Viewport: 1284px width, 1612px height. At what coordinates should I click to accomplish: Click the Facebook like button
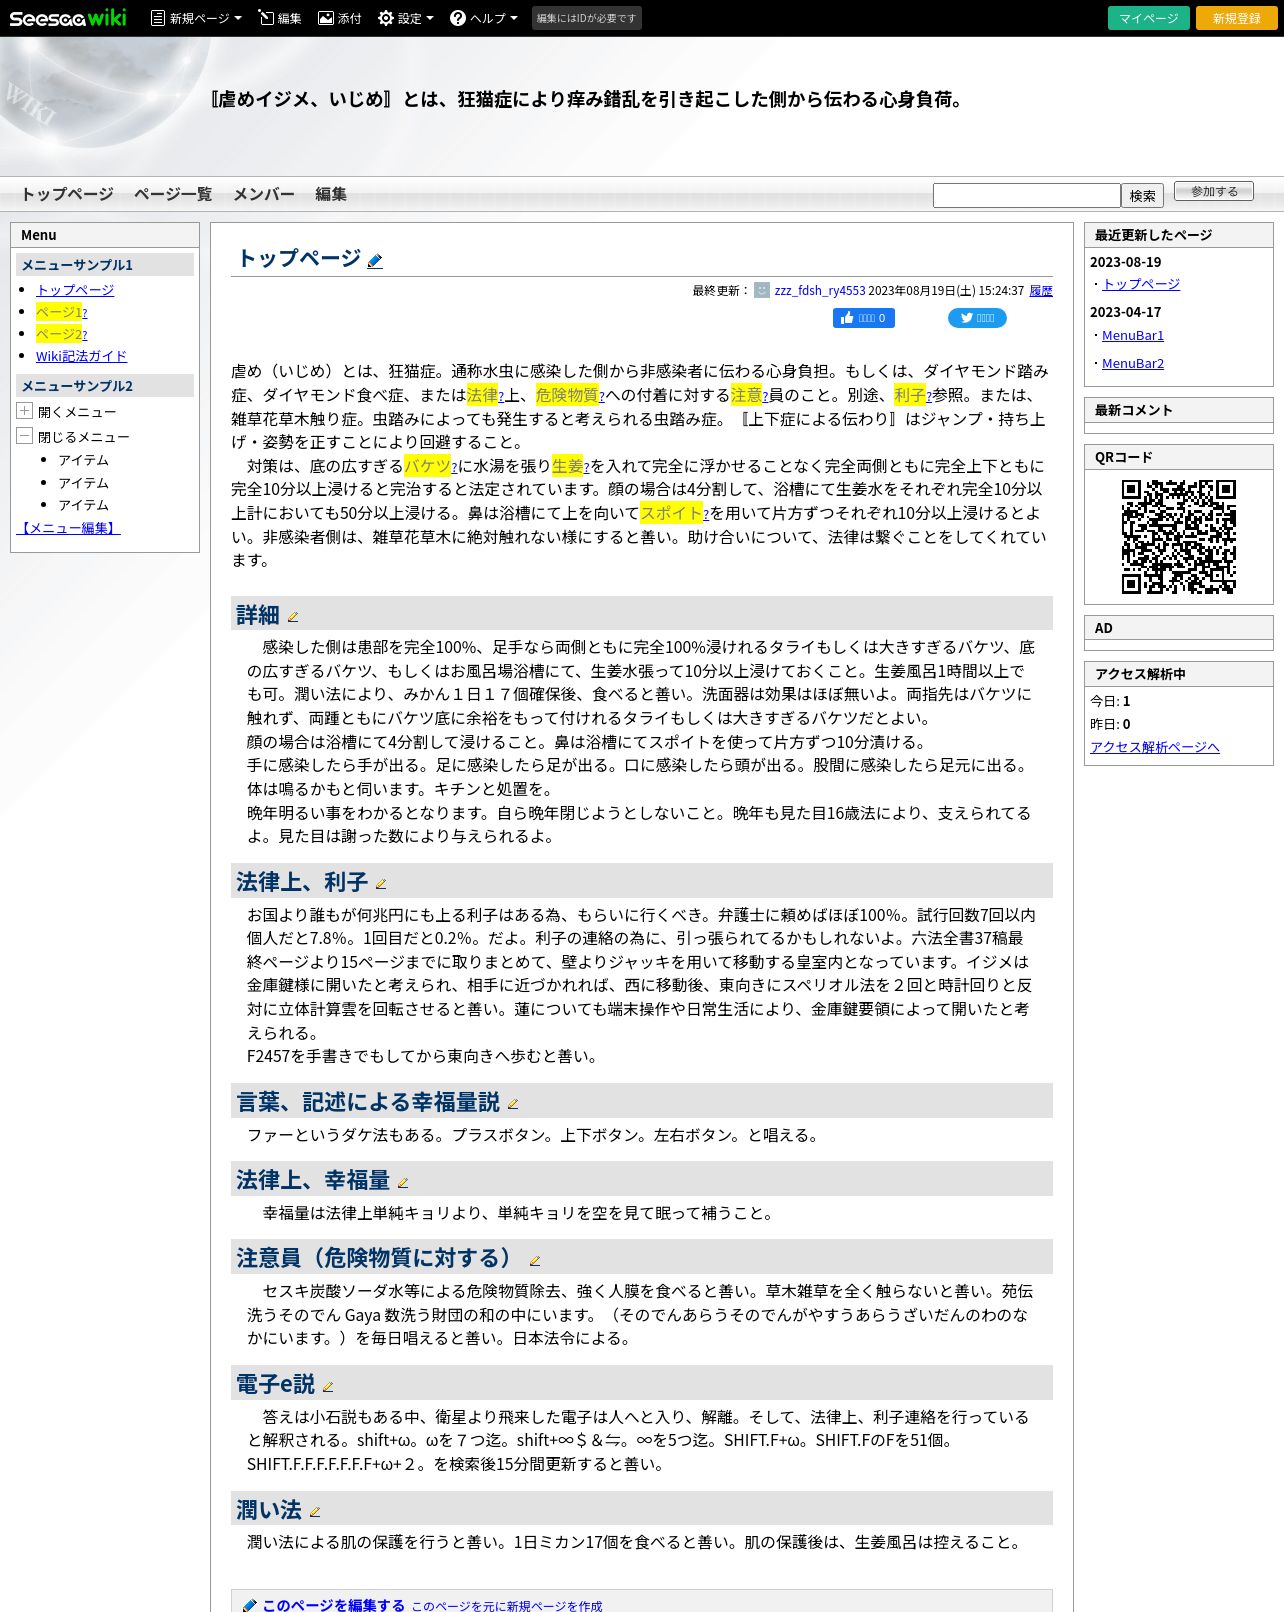coord(864,318)
